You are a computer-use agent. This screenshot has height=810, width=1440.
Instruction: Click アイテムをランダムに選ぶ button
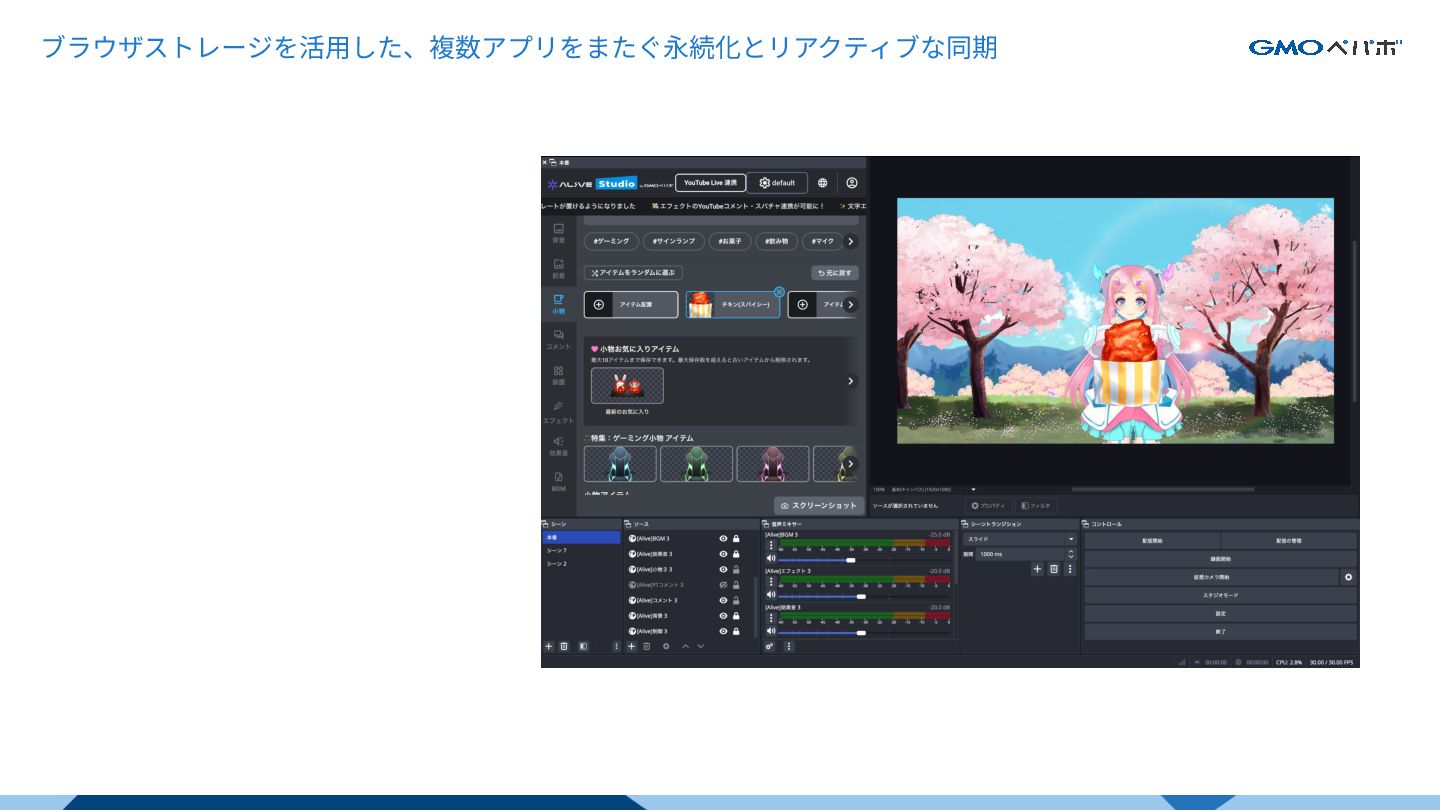pos(633,272)
